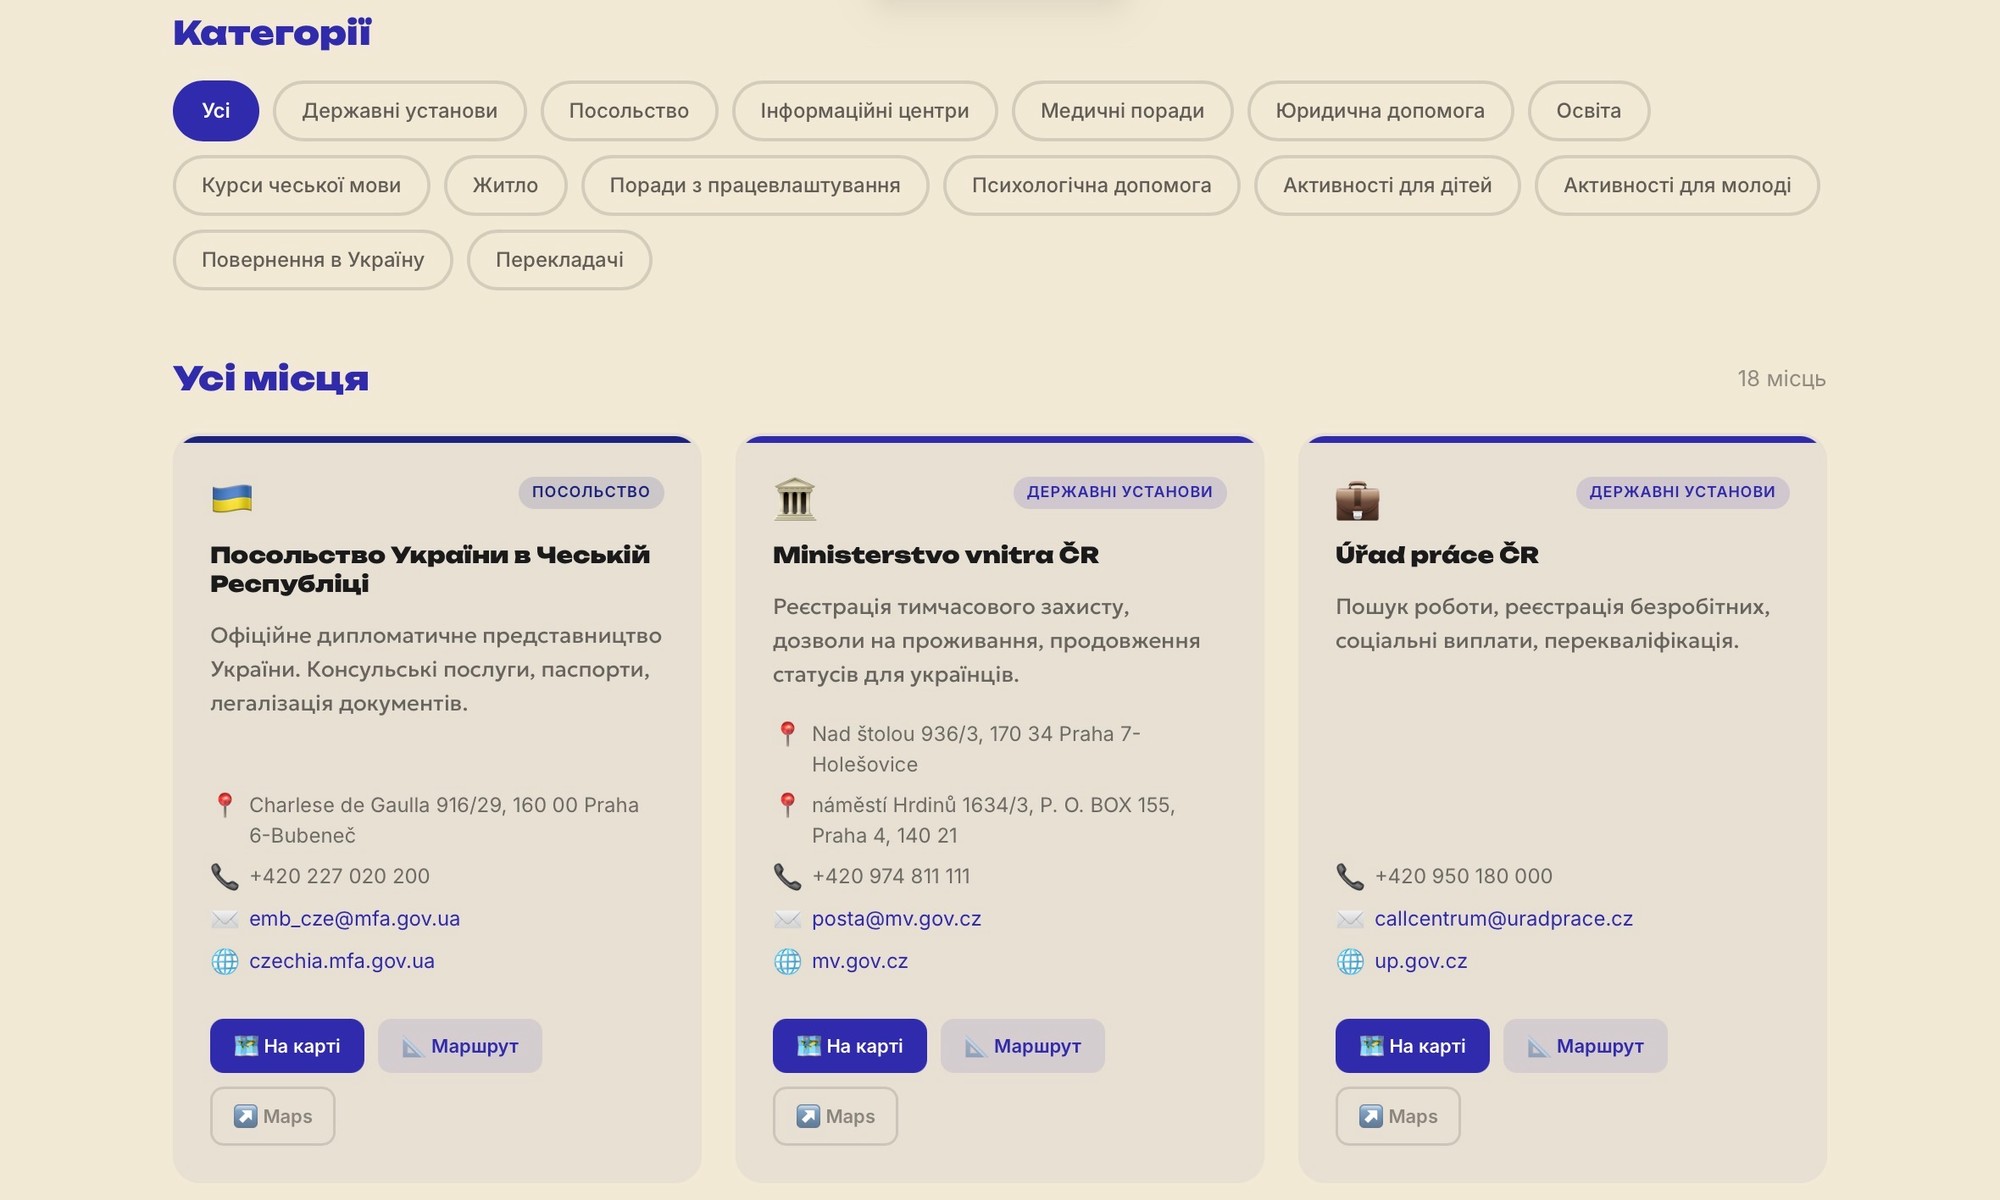Viewport: 2000px width, 1200px height.
Task: Visit mv.gov.cz website link
Action: point(860,962)
